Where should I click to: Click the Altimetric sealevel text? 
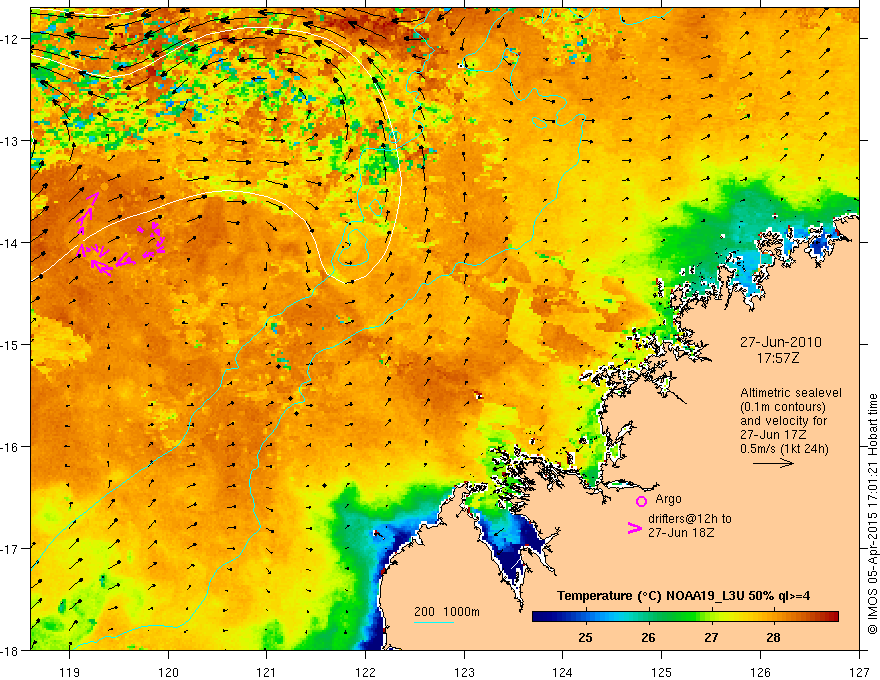791,393
